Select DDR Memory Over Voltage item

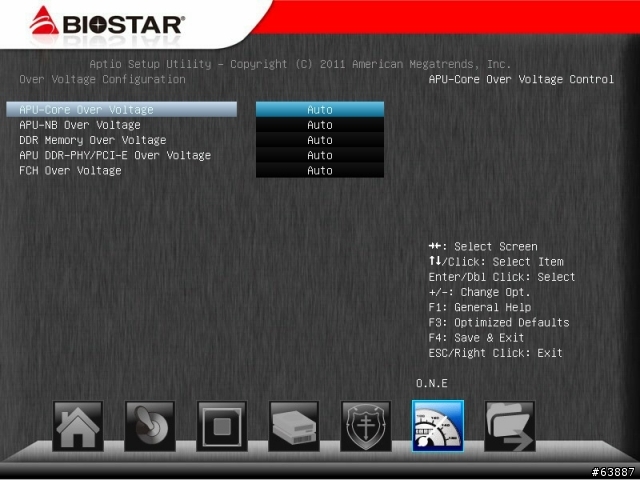[93, 140]
